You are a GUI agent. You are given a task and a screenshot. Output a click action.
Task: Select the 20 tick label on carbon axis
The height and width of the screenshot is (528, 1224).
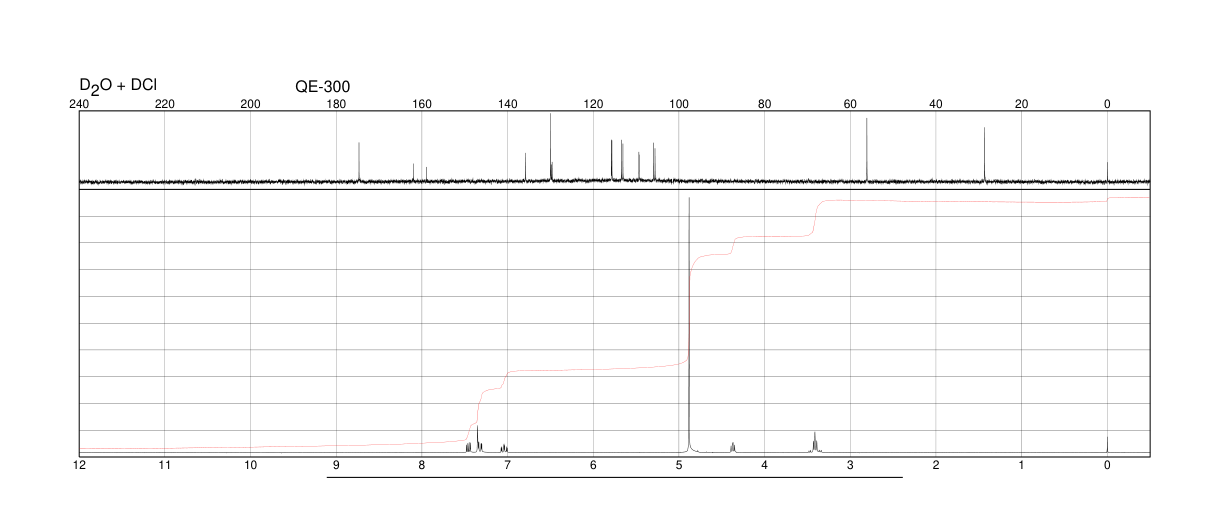pyautogui.click(x=1021, y=104)
